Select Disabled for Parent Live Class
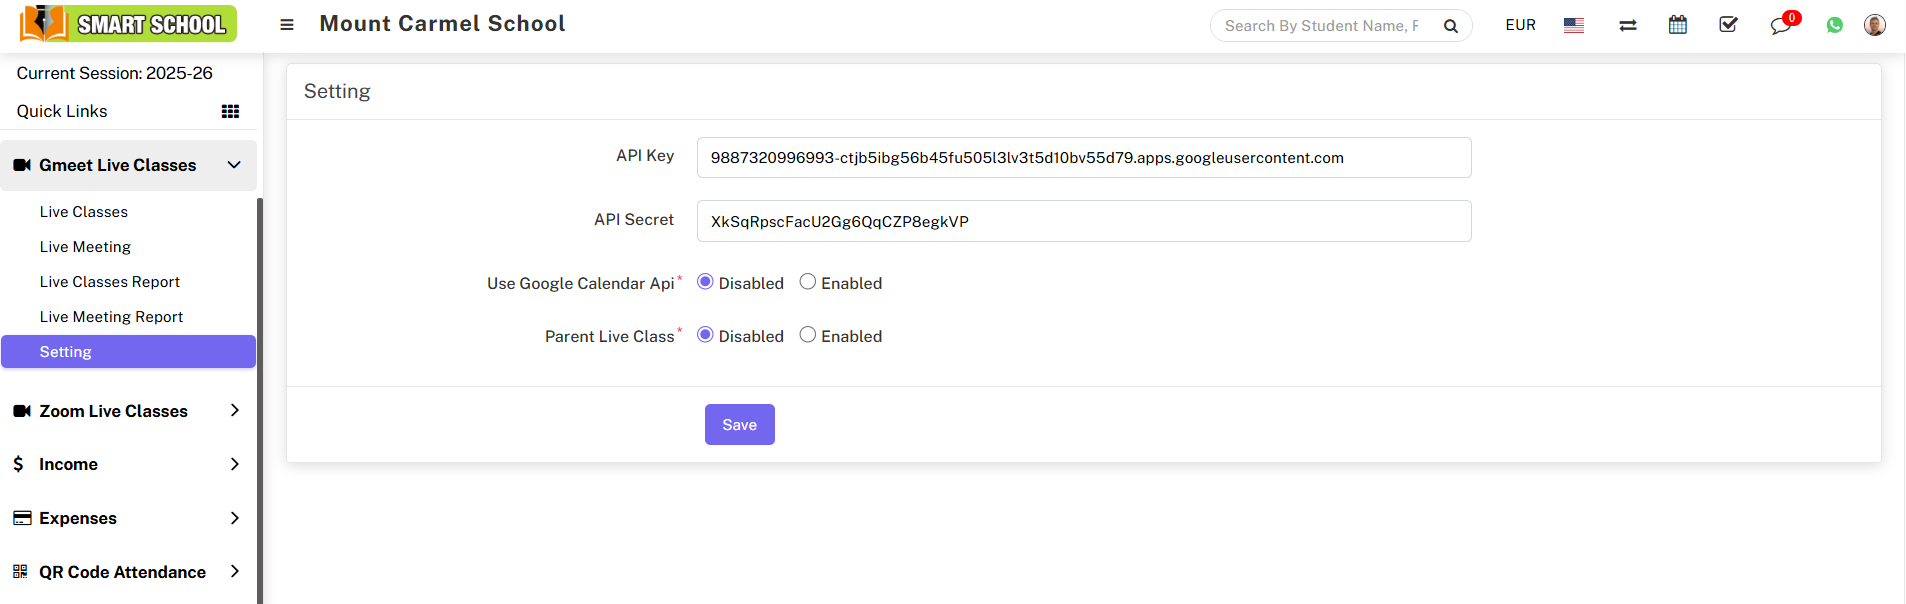1906x604 pixels. 705,335
